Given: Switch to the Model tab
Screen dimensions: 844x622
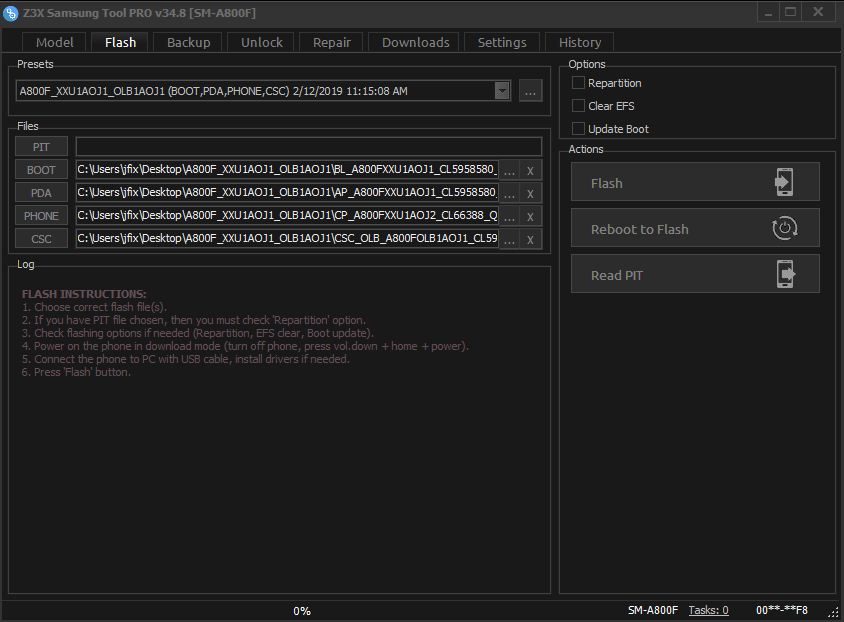Looking at the screenshot, I should point(54,43).
